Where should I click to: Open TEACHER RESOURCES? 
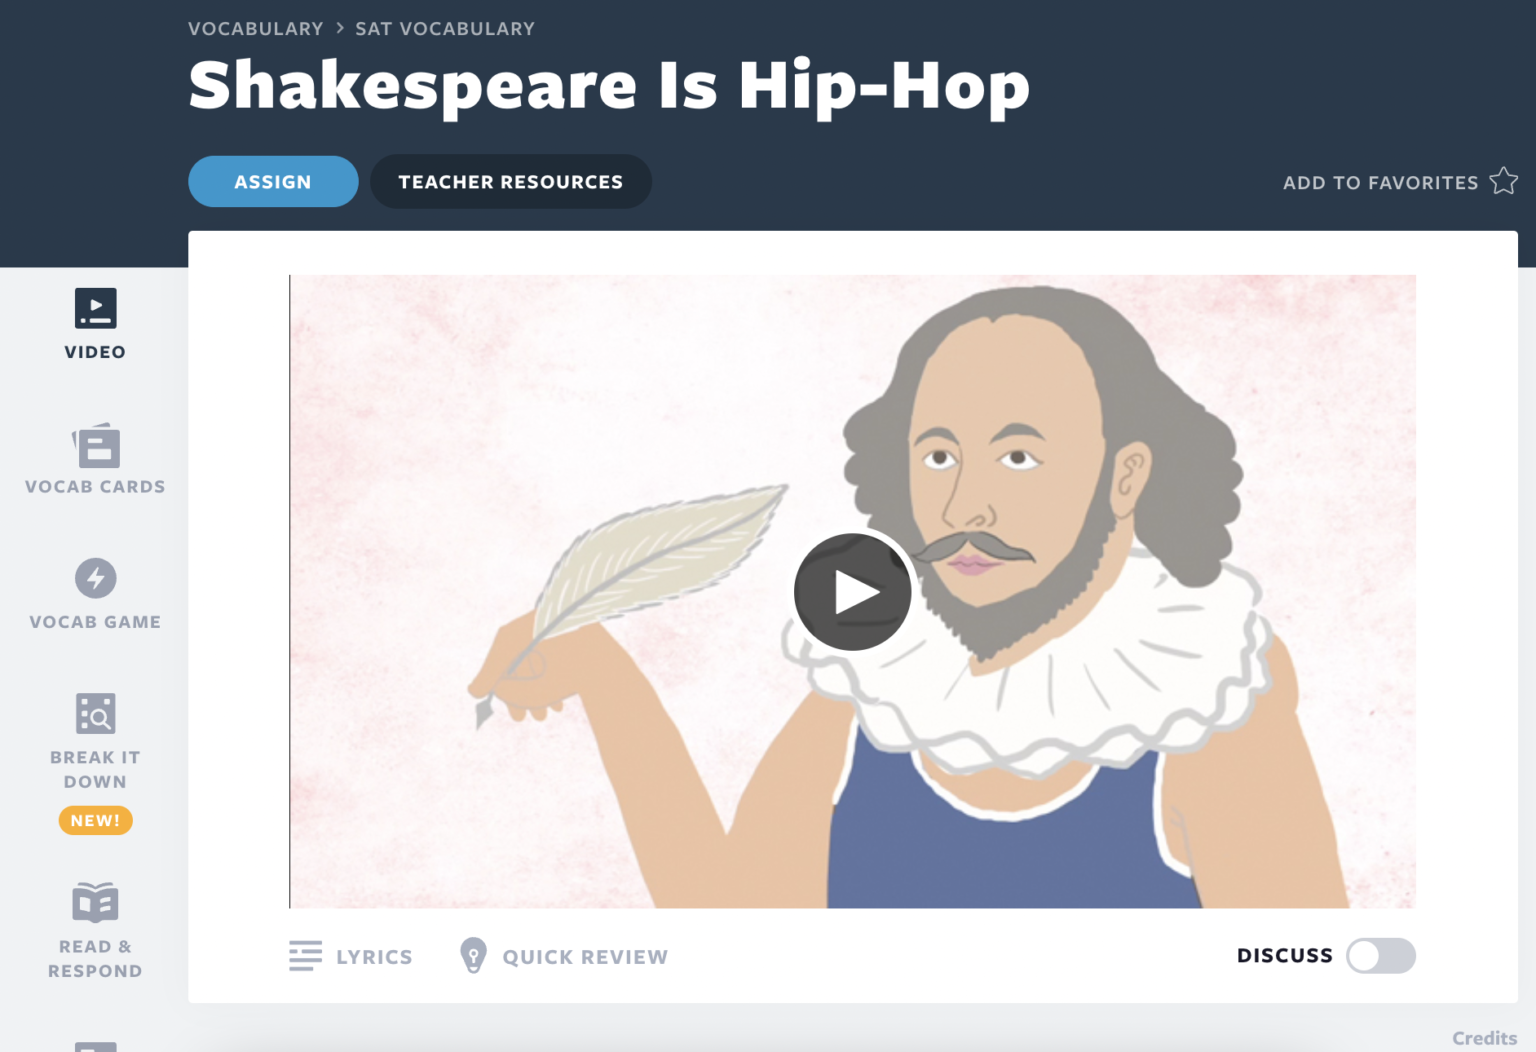click(510, 181)
